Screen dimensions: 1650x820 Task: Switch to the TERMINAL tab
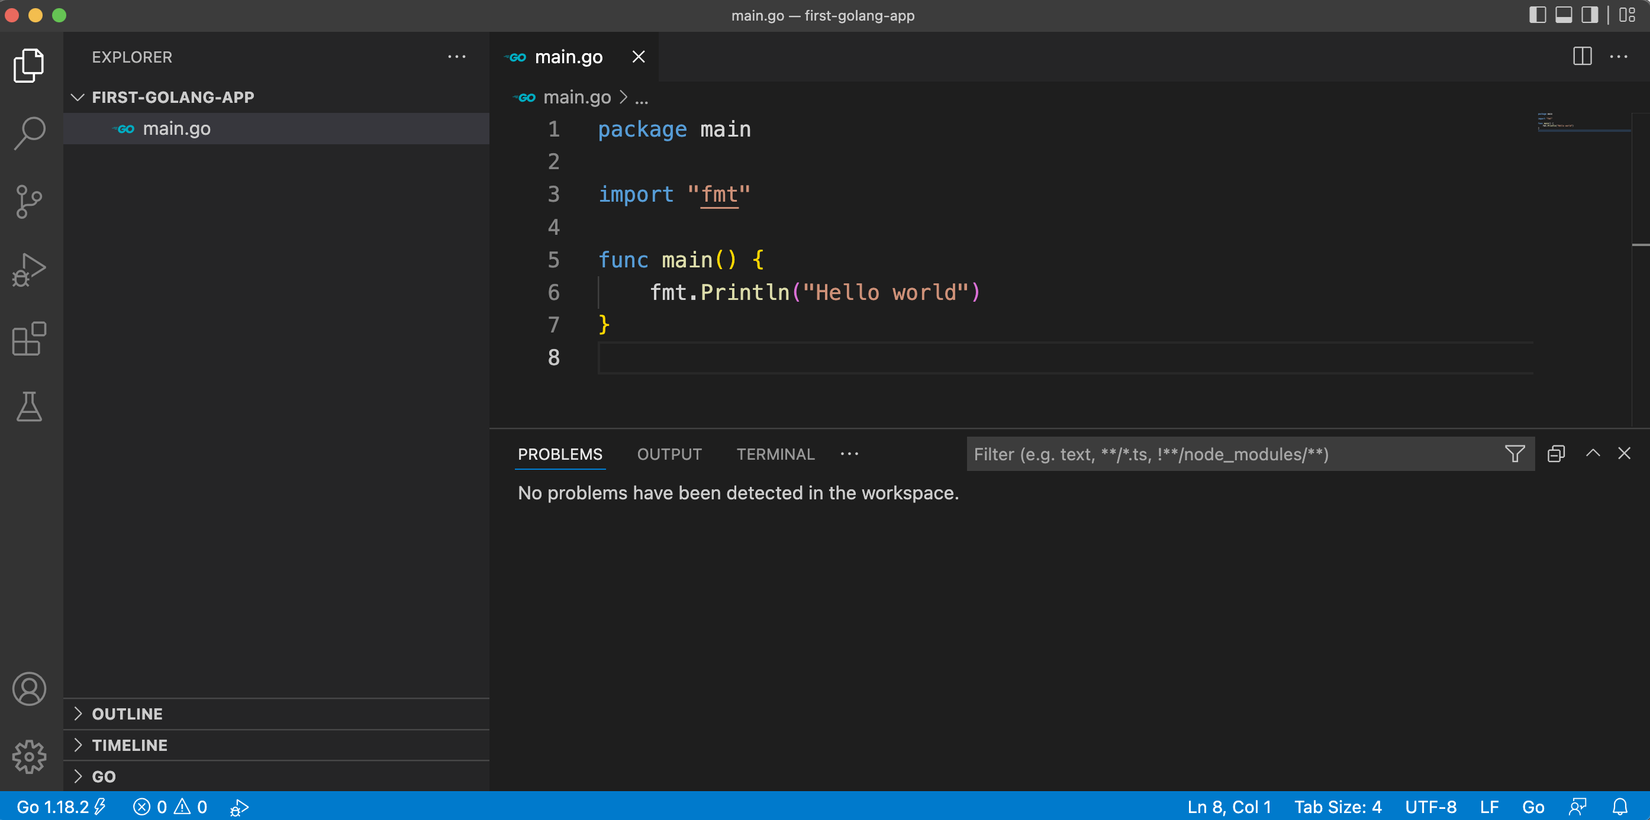pyautogui.click(x=775, y=454)
